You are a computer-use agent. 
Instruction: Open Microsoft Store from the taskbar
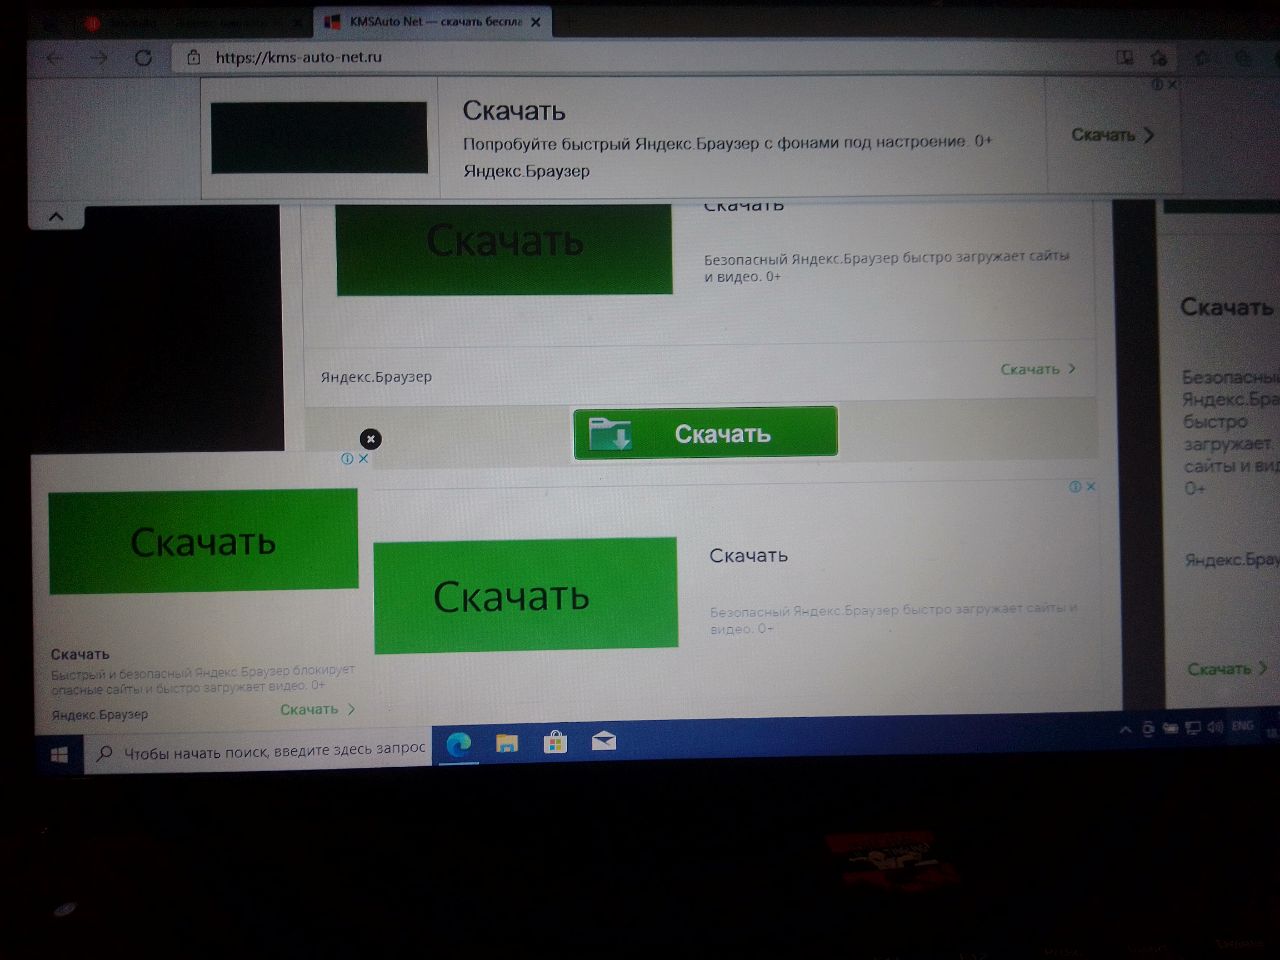pyautogui.click(x=555, y=742)
